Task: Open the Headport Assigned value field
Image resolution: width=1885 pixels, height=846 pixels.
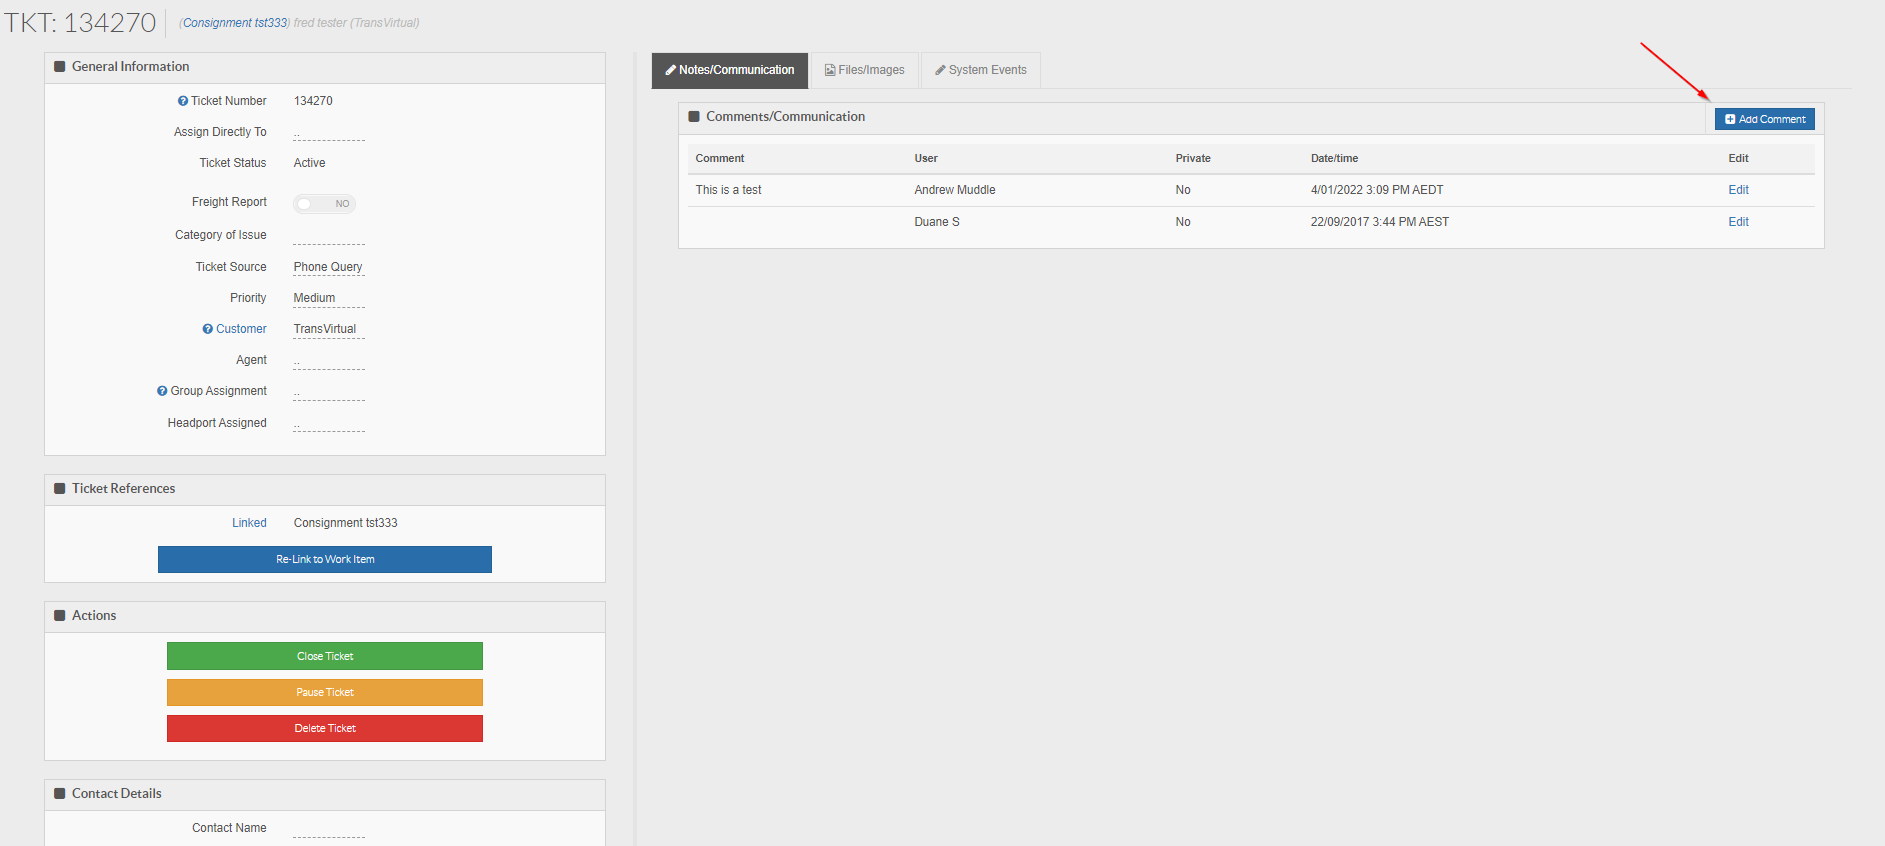Action: [x=329, y=424]
